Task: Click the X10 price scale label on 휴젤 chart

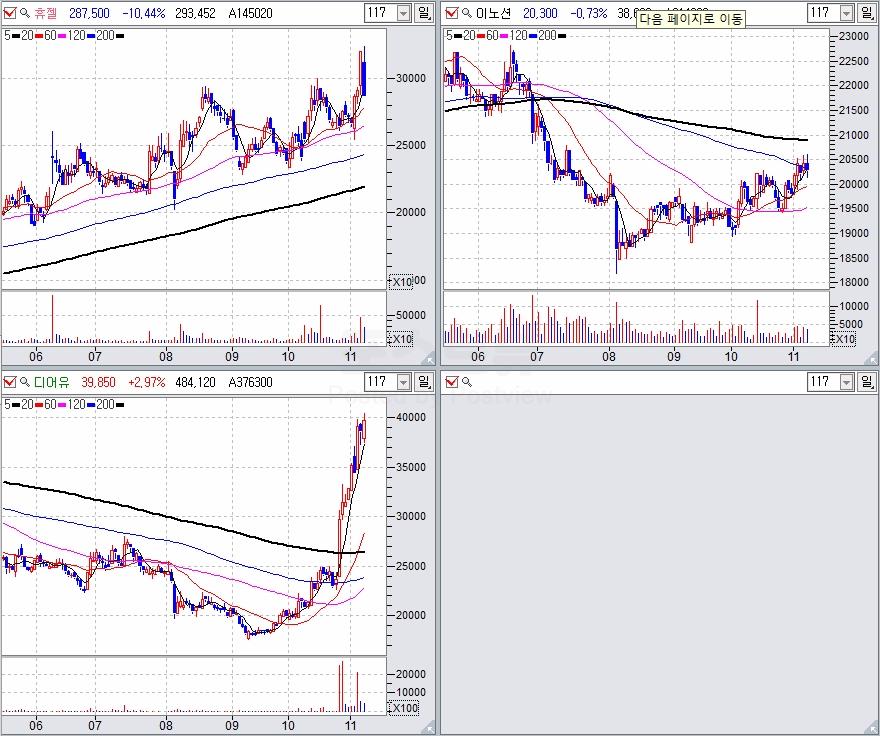Action: click(400, 282)
